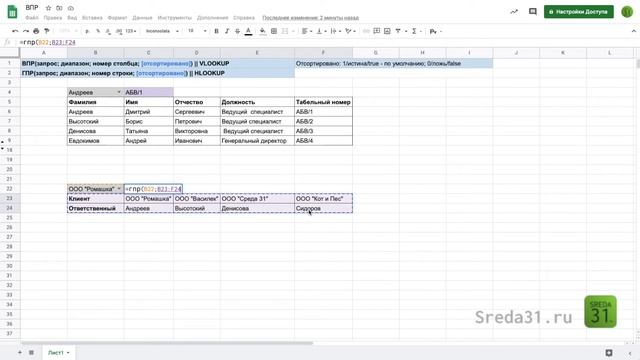Print the spreadsheet
Image resolution: width=640 pixels, height=360 pixels.
36,31
